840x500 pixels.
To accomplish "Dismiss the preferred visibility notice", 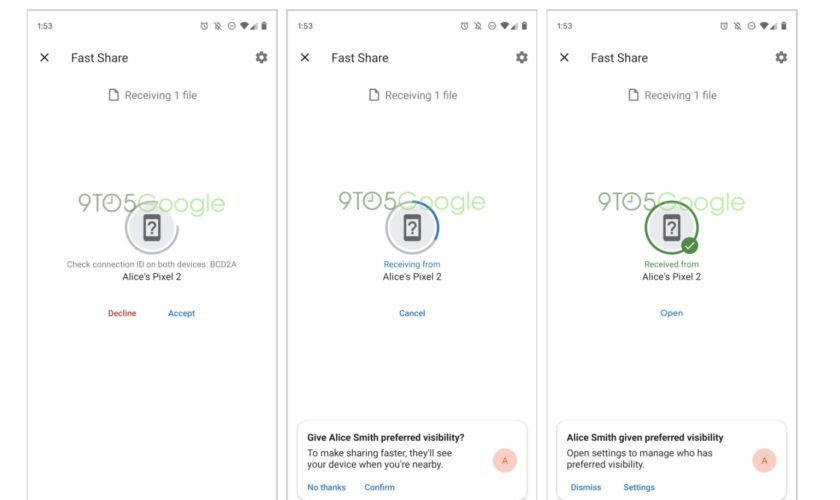I will (x=586, y=488).
